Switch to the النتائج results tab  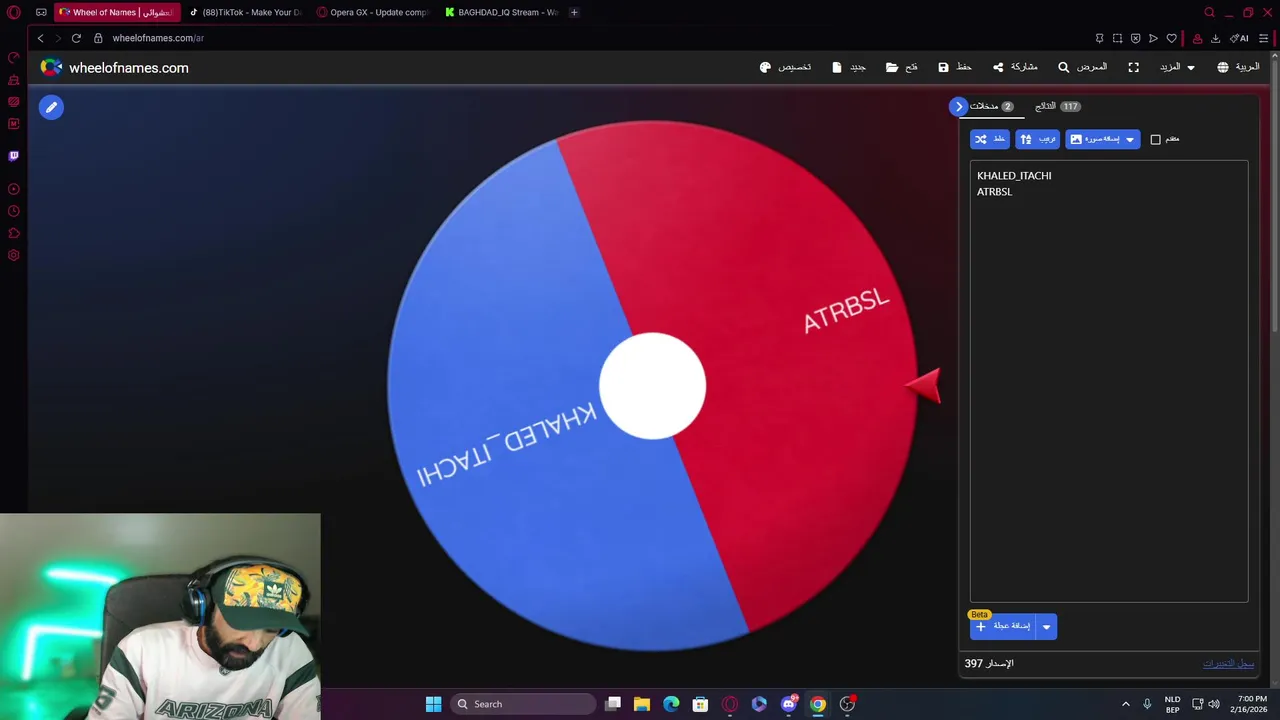1057,106
